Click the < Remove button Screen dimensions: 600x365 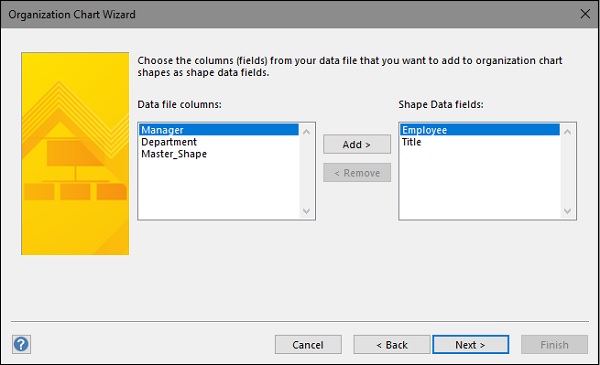click(357, 173)
